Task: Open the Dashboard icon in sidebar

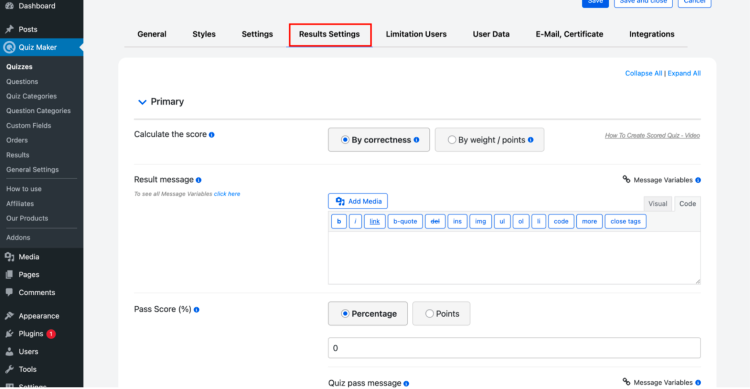Action: point(9,6)
